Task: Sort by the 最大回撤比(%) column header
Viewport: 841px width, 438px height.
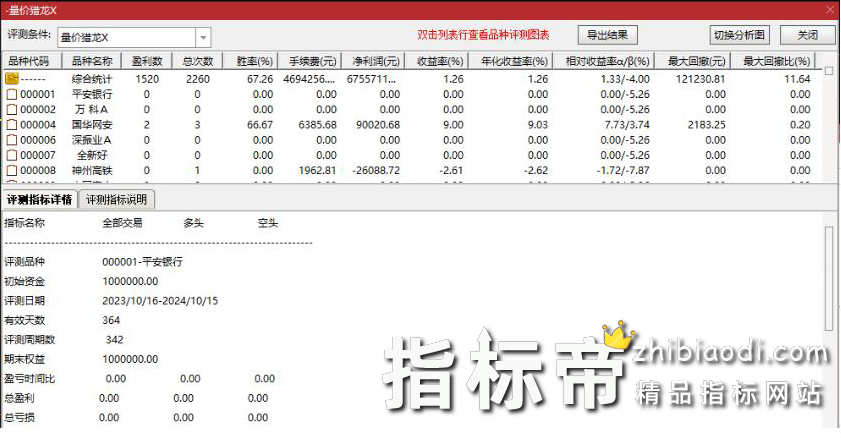Action: click(772, 61)
